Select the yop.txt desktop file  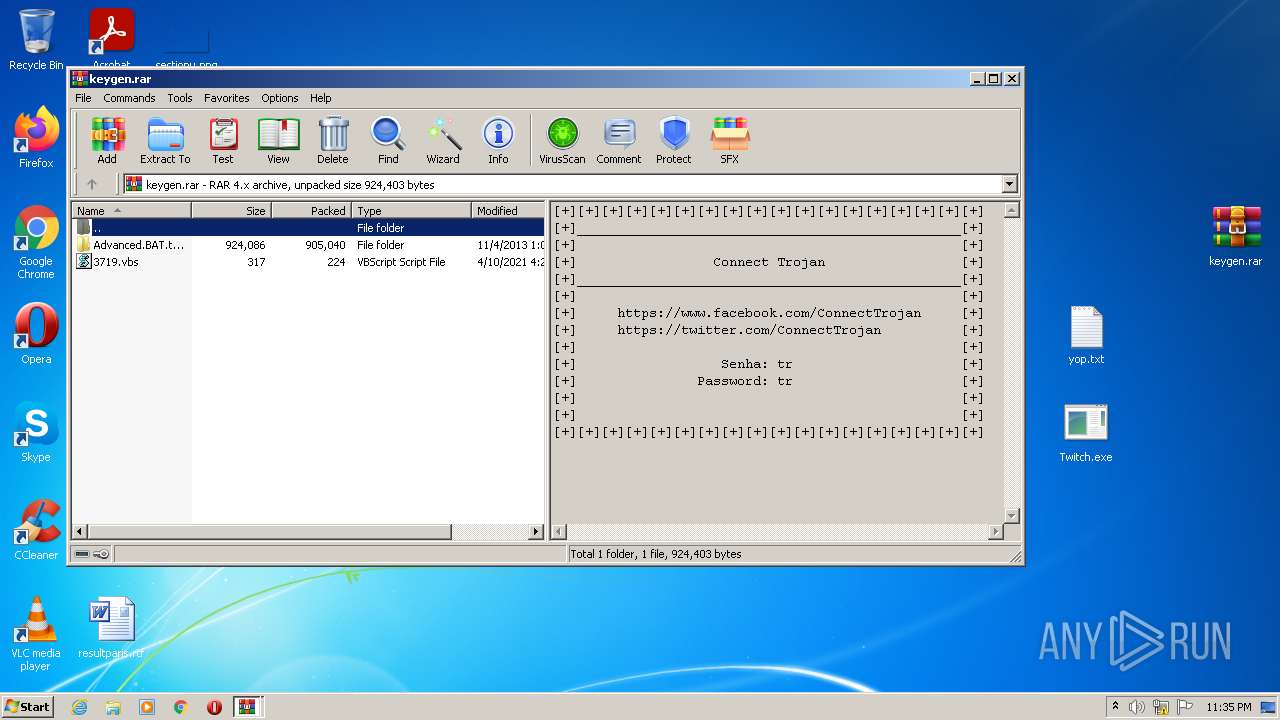(1086, 335)
